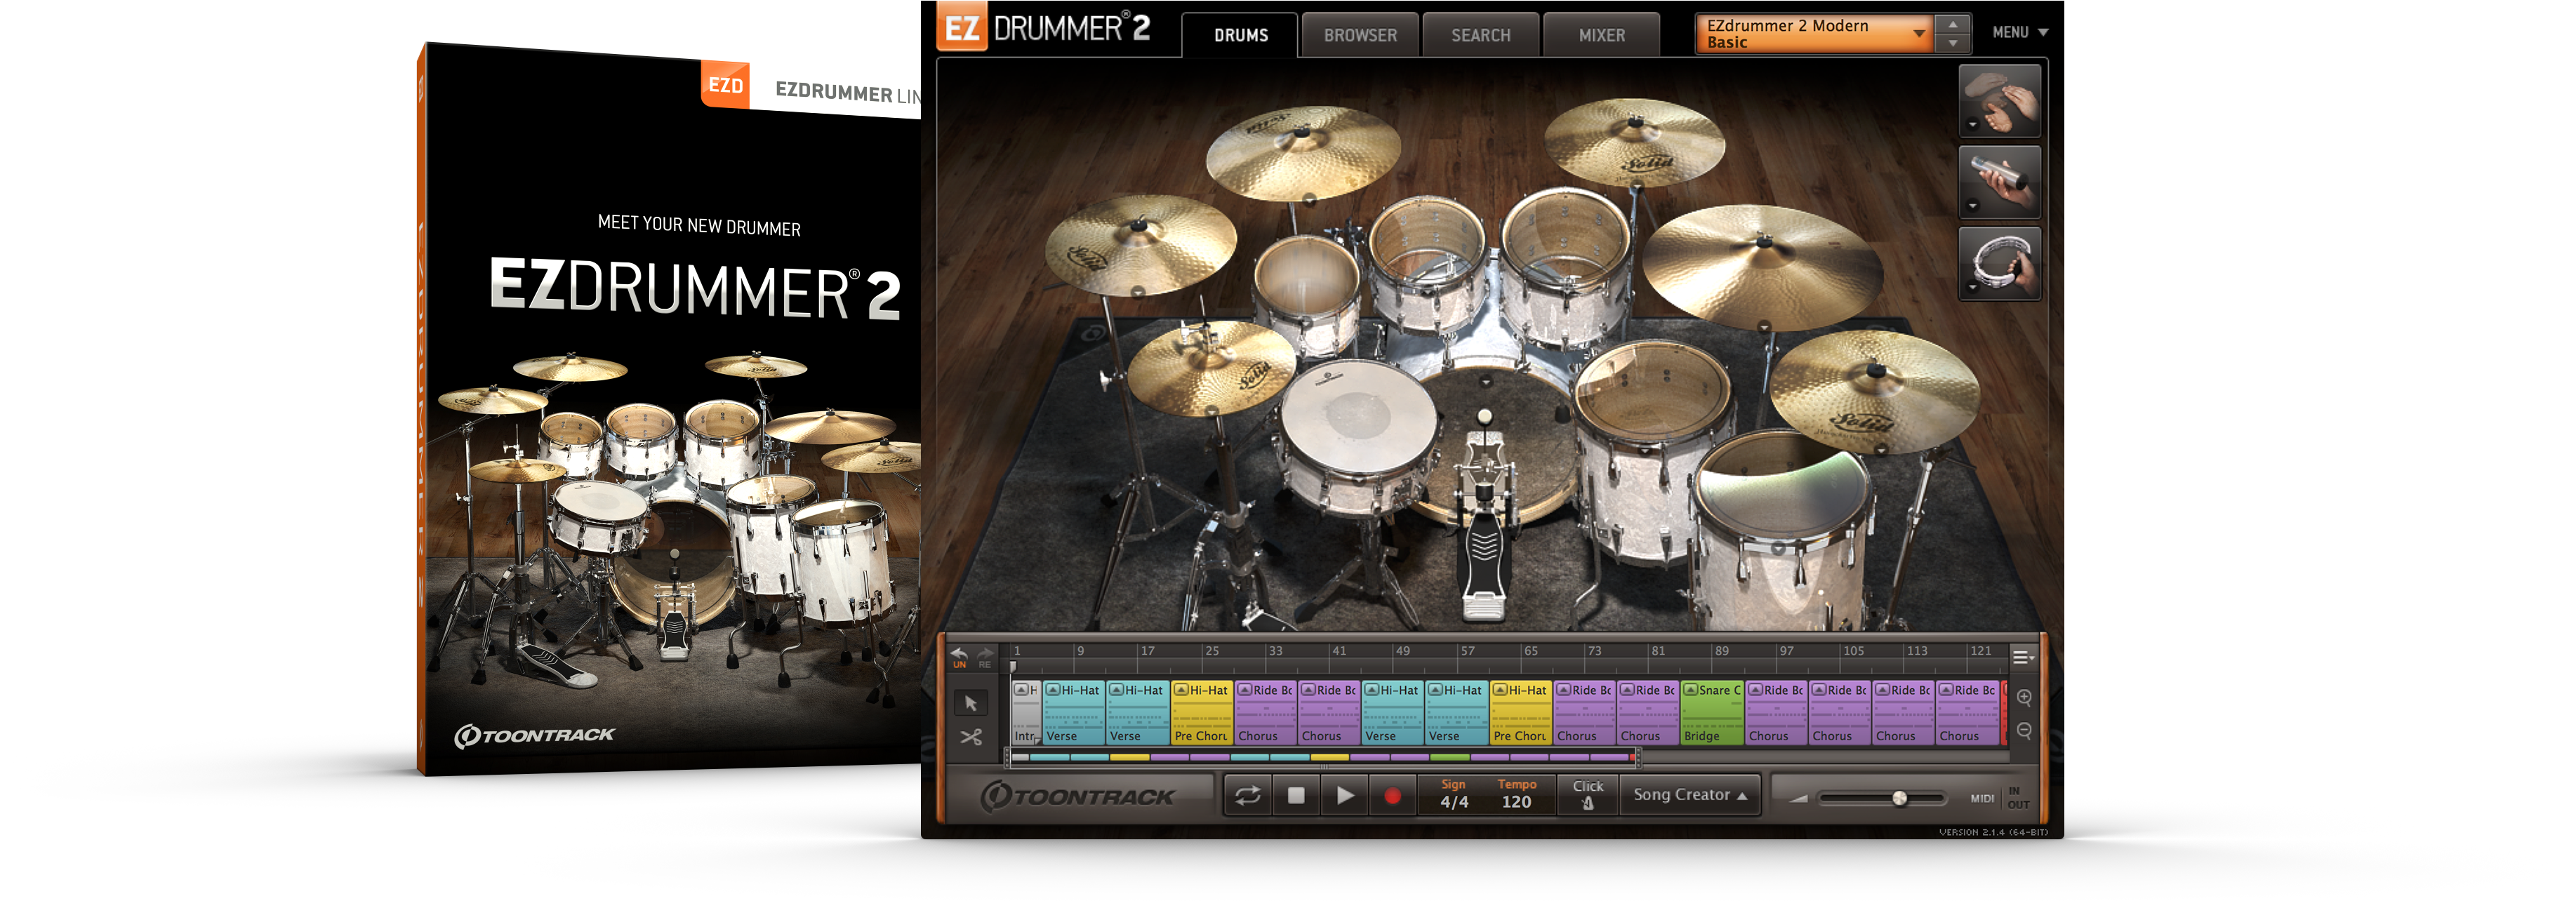2576x901 pixels.
Task: Select the arrow selection tool
Action: tap(971, 702)
